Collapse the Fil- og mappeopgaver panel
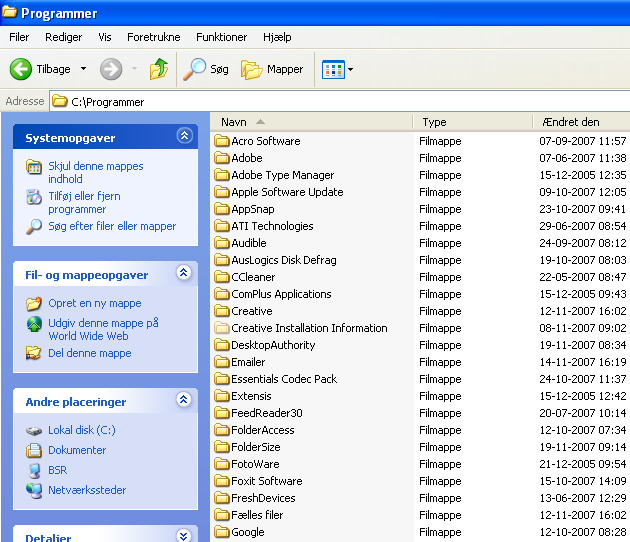630x542 pixels. [184, 273]
